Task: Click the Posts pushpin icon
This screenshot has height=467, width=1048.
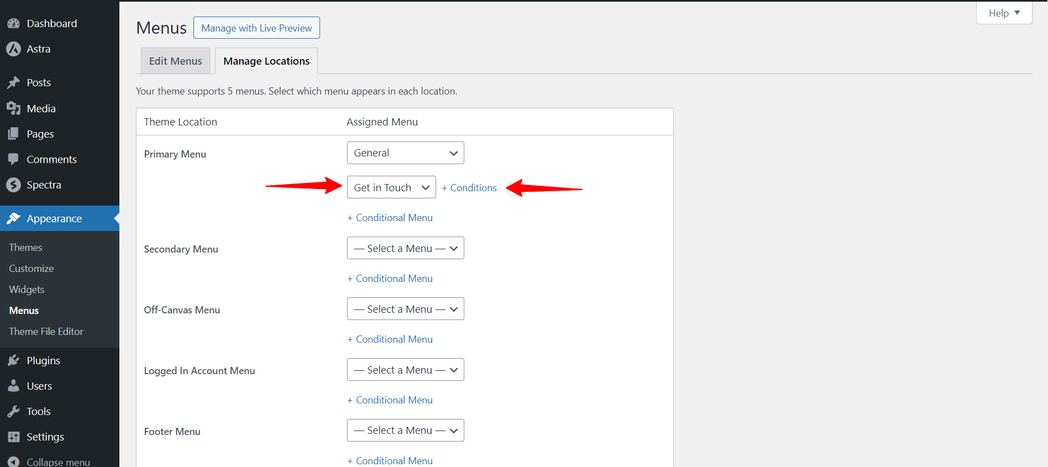Action: coord(13,83)
